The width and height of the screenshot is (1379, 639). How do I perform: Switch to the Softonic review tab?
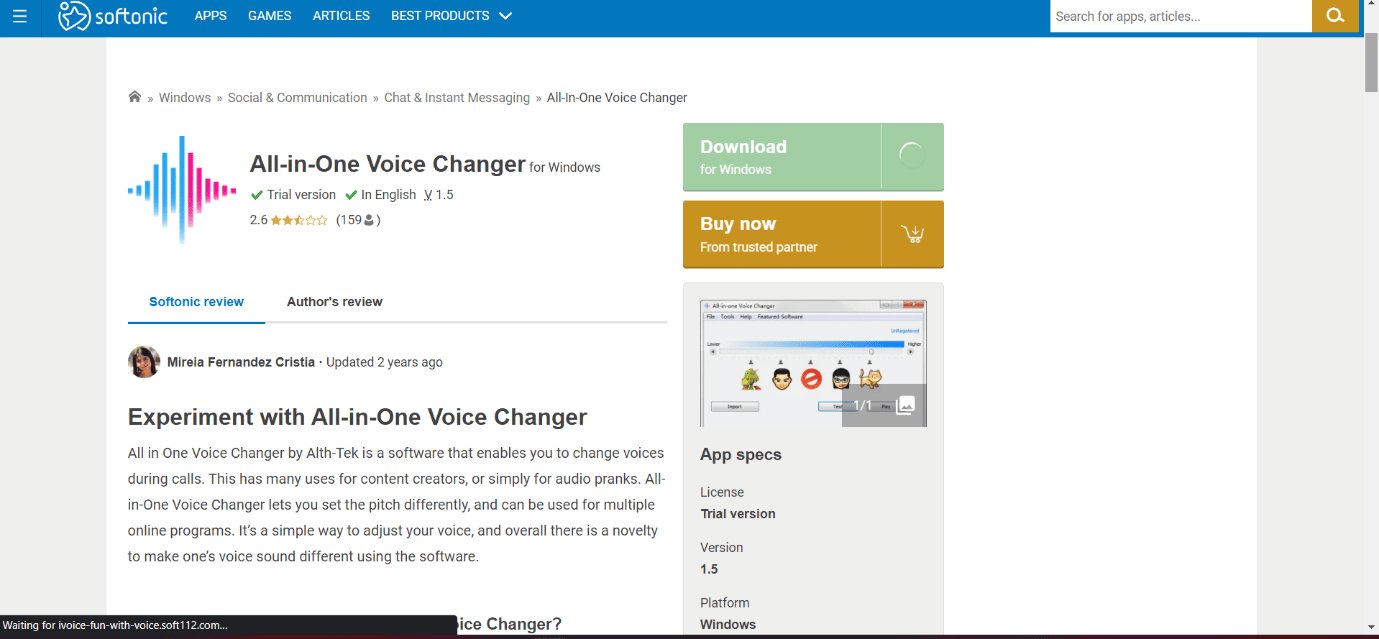(197, 302)
